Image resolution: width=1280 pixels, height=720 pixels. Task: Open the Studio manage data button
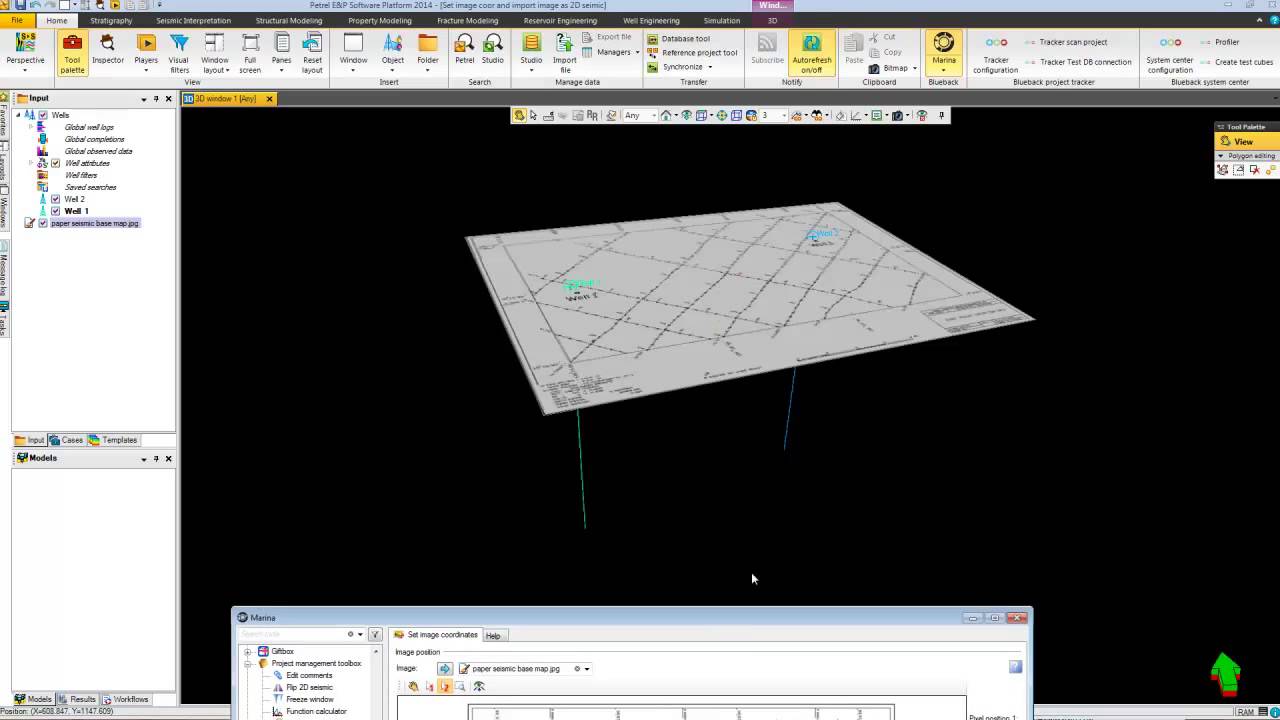click(531, 54)
